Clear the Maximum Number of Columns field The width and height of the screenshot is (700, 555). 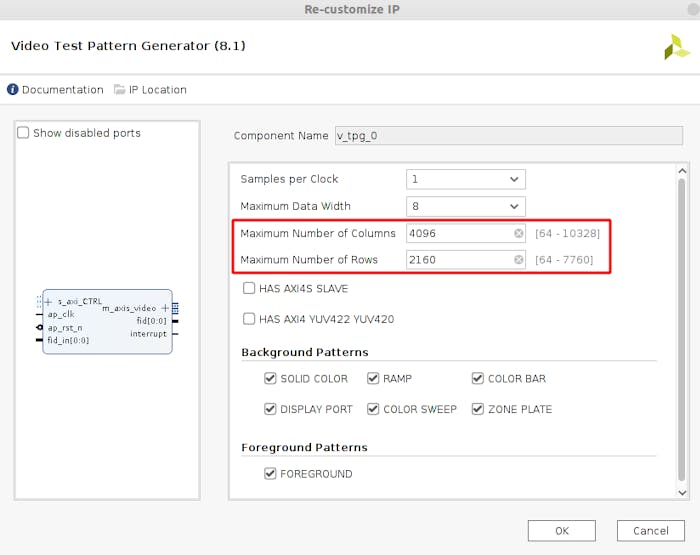pyautogui.click(x=519, y=233)
